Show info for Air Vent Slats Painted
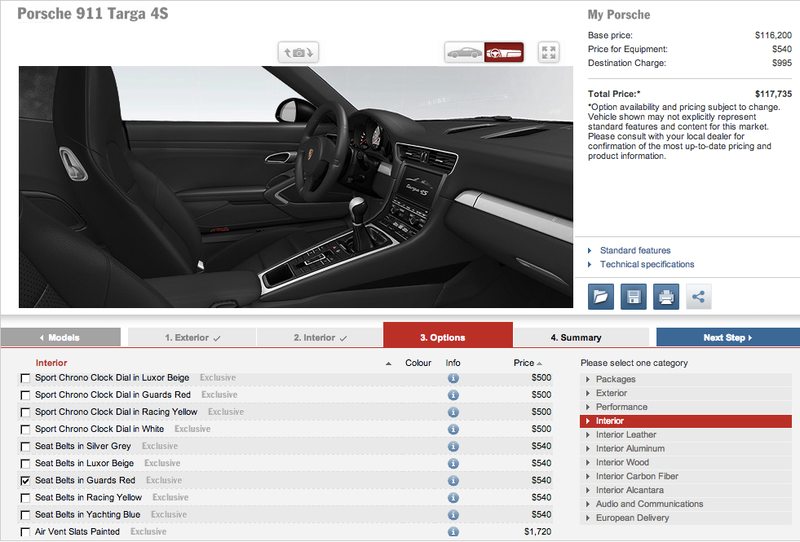 point(453,532)
